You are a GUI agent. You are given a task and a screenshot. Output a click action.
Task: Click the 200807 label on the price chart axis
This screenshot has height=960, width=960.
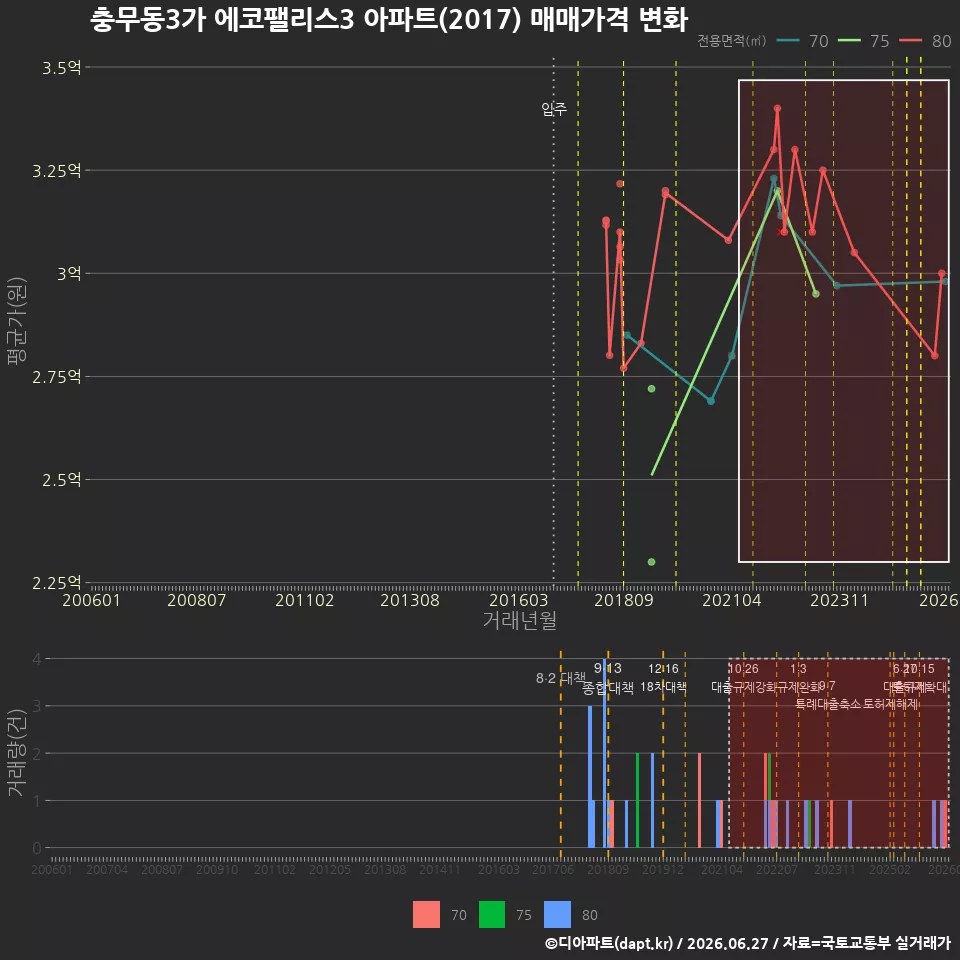click(197, 601)
